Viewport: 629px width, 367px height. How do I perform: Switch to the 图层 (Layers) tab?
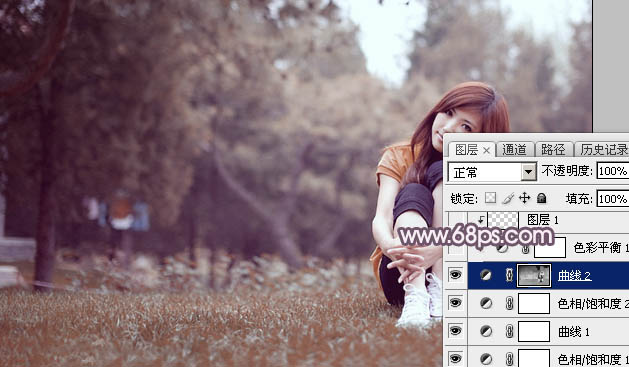[x=467, y=150]
